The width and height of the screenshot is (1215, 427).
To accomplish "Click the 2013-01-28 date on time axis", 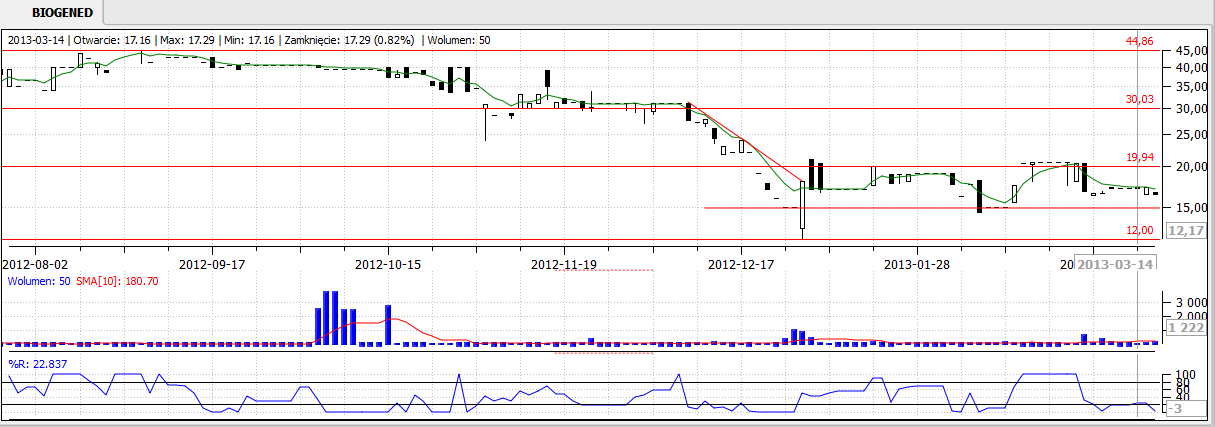I will (x=916, y=264).
